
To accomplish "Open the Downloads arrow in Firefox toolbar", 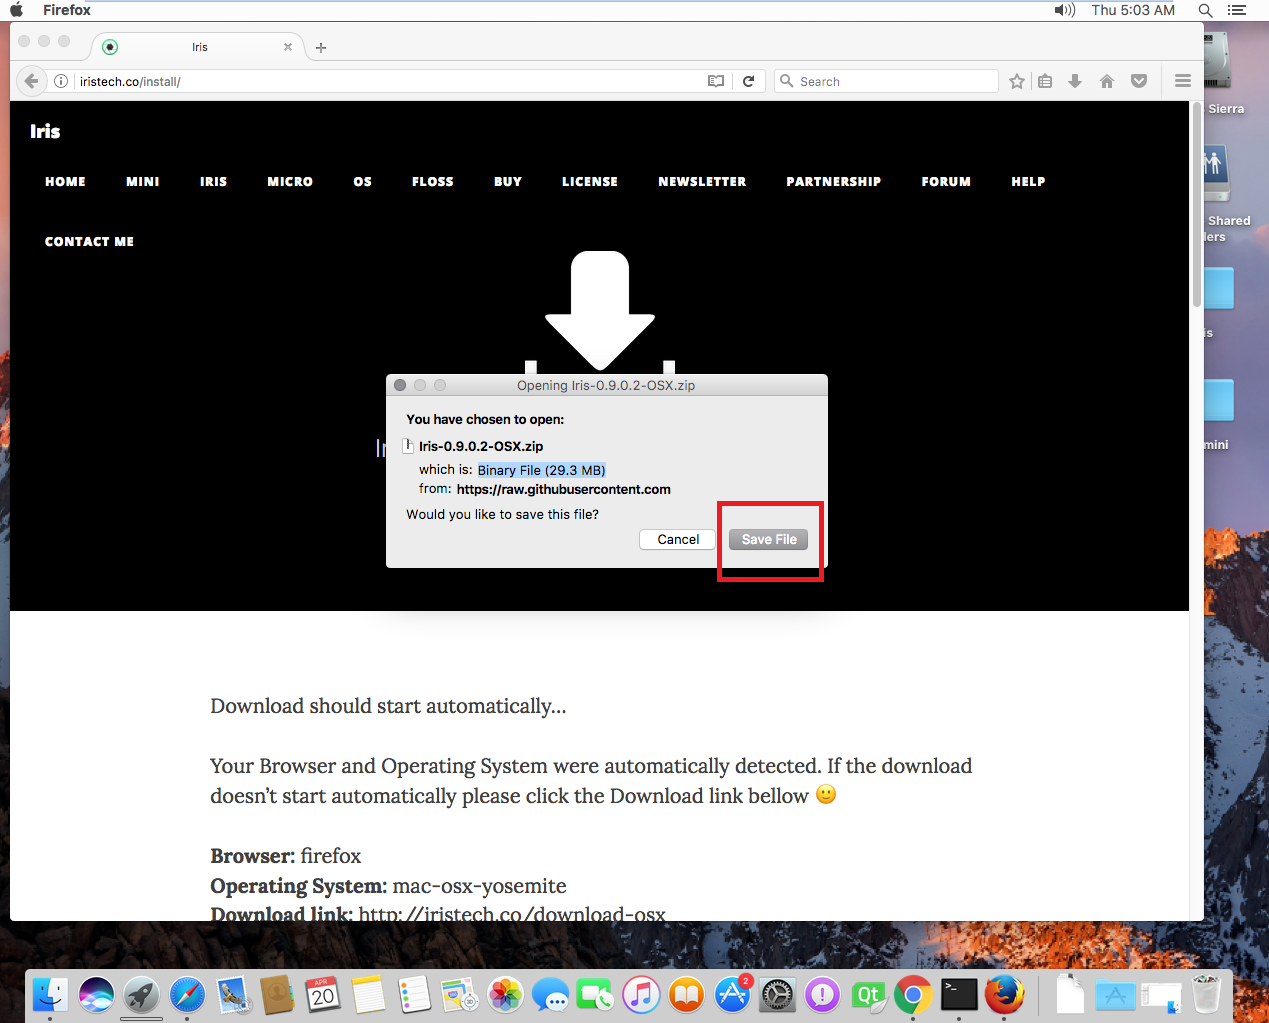I will (1075, 81).
